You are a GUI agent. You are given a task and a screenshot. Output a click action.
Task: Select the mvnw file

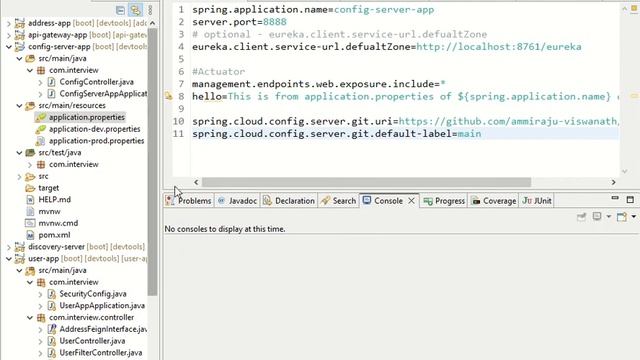pos(49,211)
